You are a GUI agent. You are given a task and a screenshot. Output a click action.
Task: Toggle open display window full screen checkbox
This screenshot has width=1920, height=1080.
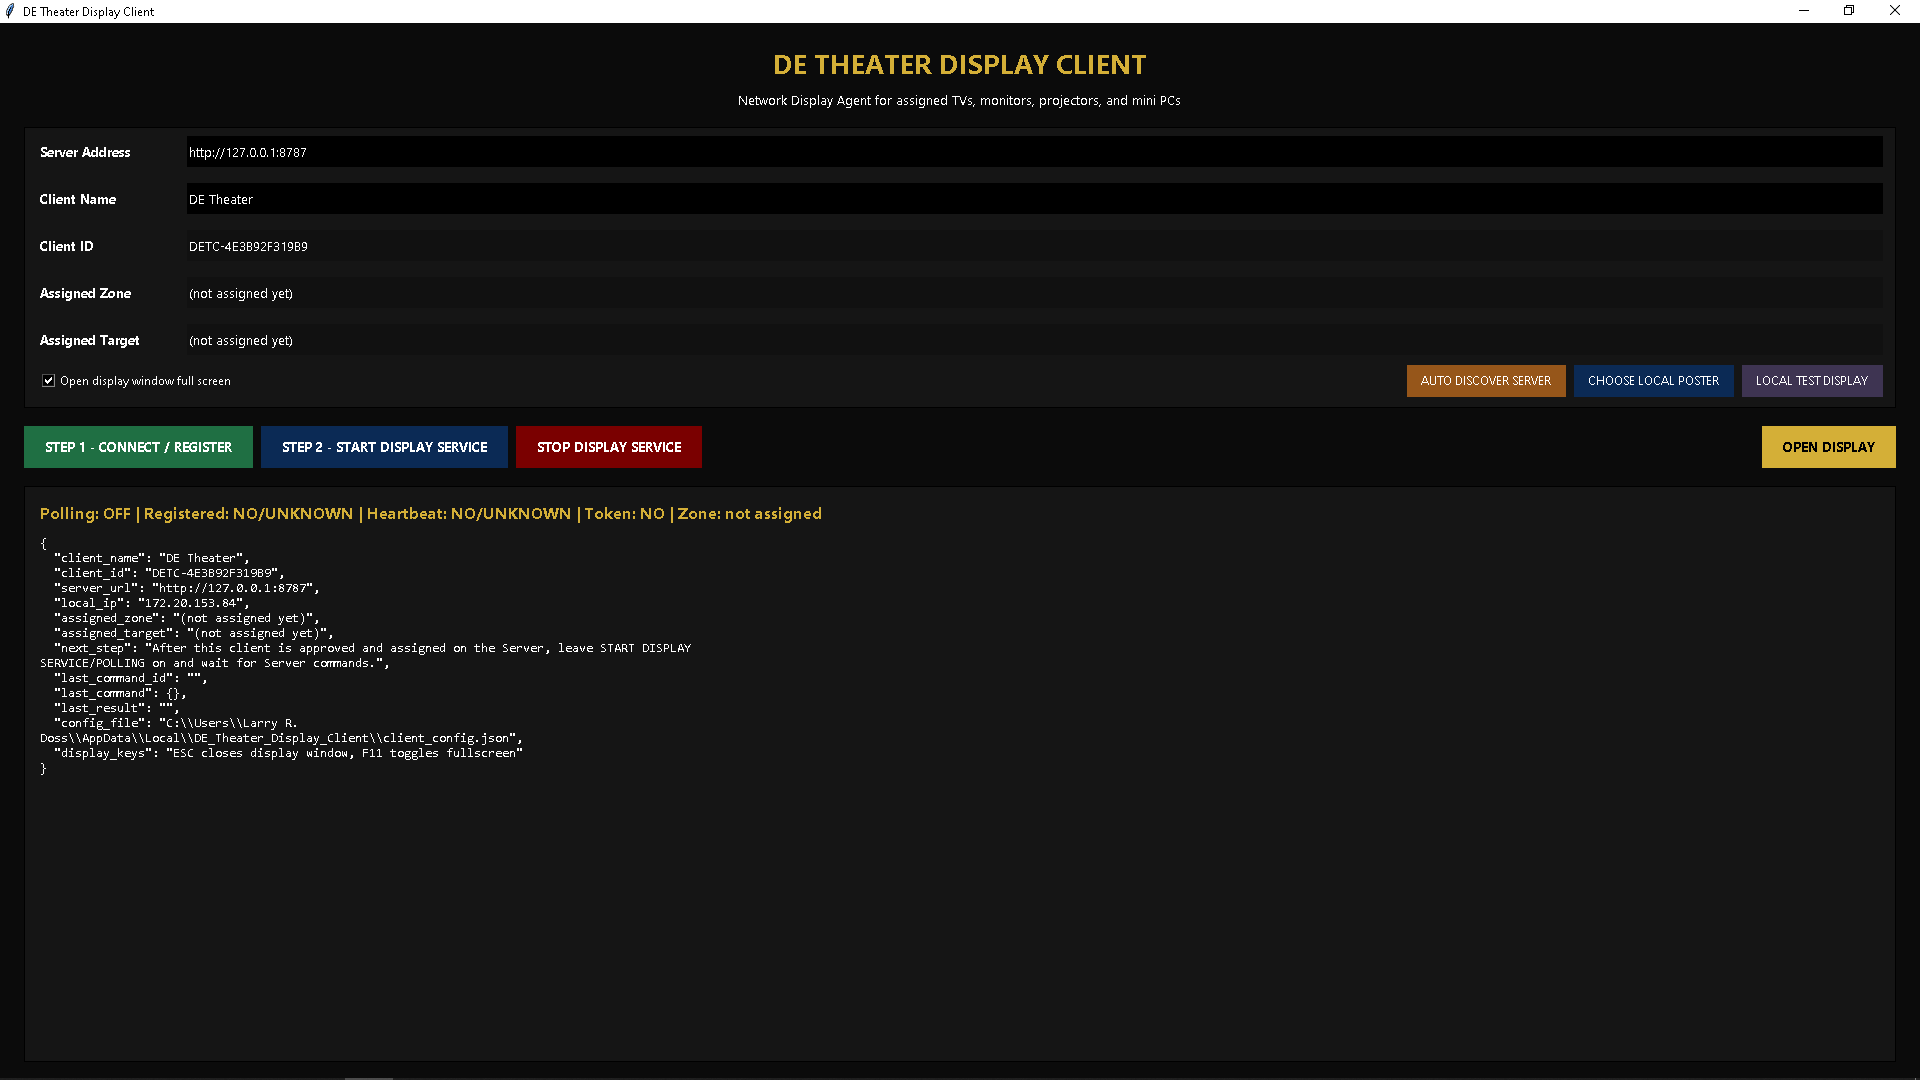tap(48, 381)
